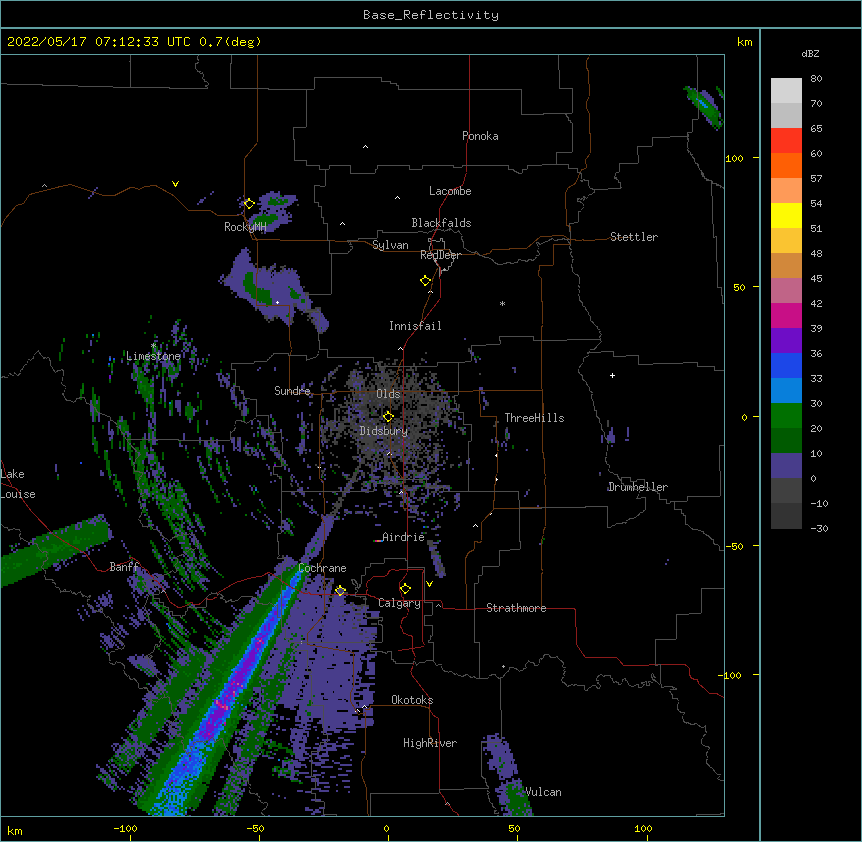The image size is (862, 842).
Task: Select the Lake Louise label
Action: tap(18, 484)
